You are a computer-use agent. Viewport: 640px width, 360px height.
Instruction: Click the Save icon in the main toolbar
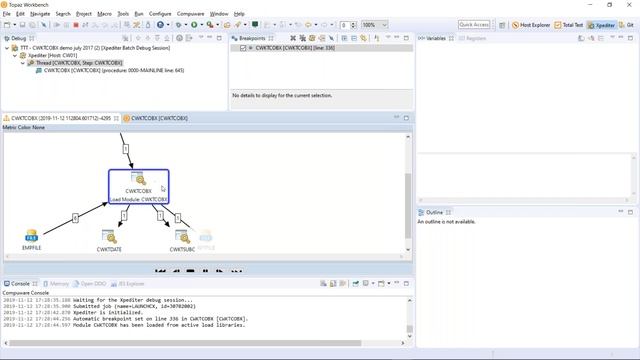(x=22, y=25)
